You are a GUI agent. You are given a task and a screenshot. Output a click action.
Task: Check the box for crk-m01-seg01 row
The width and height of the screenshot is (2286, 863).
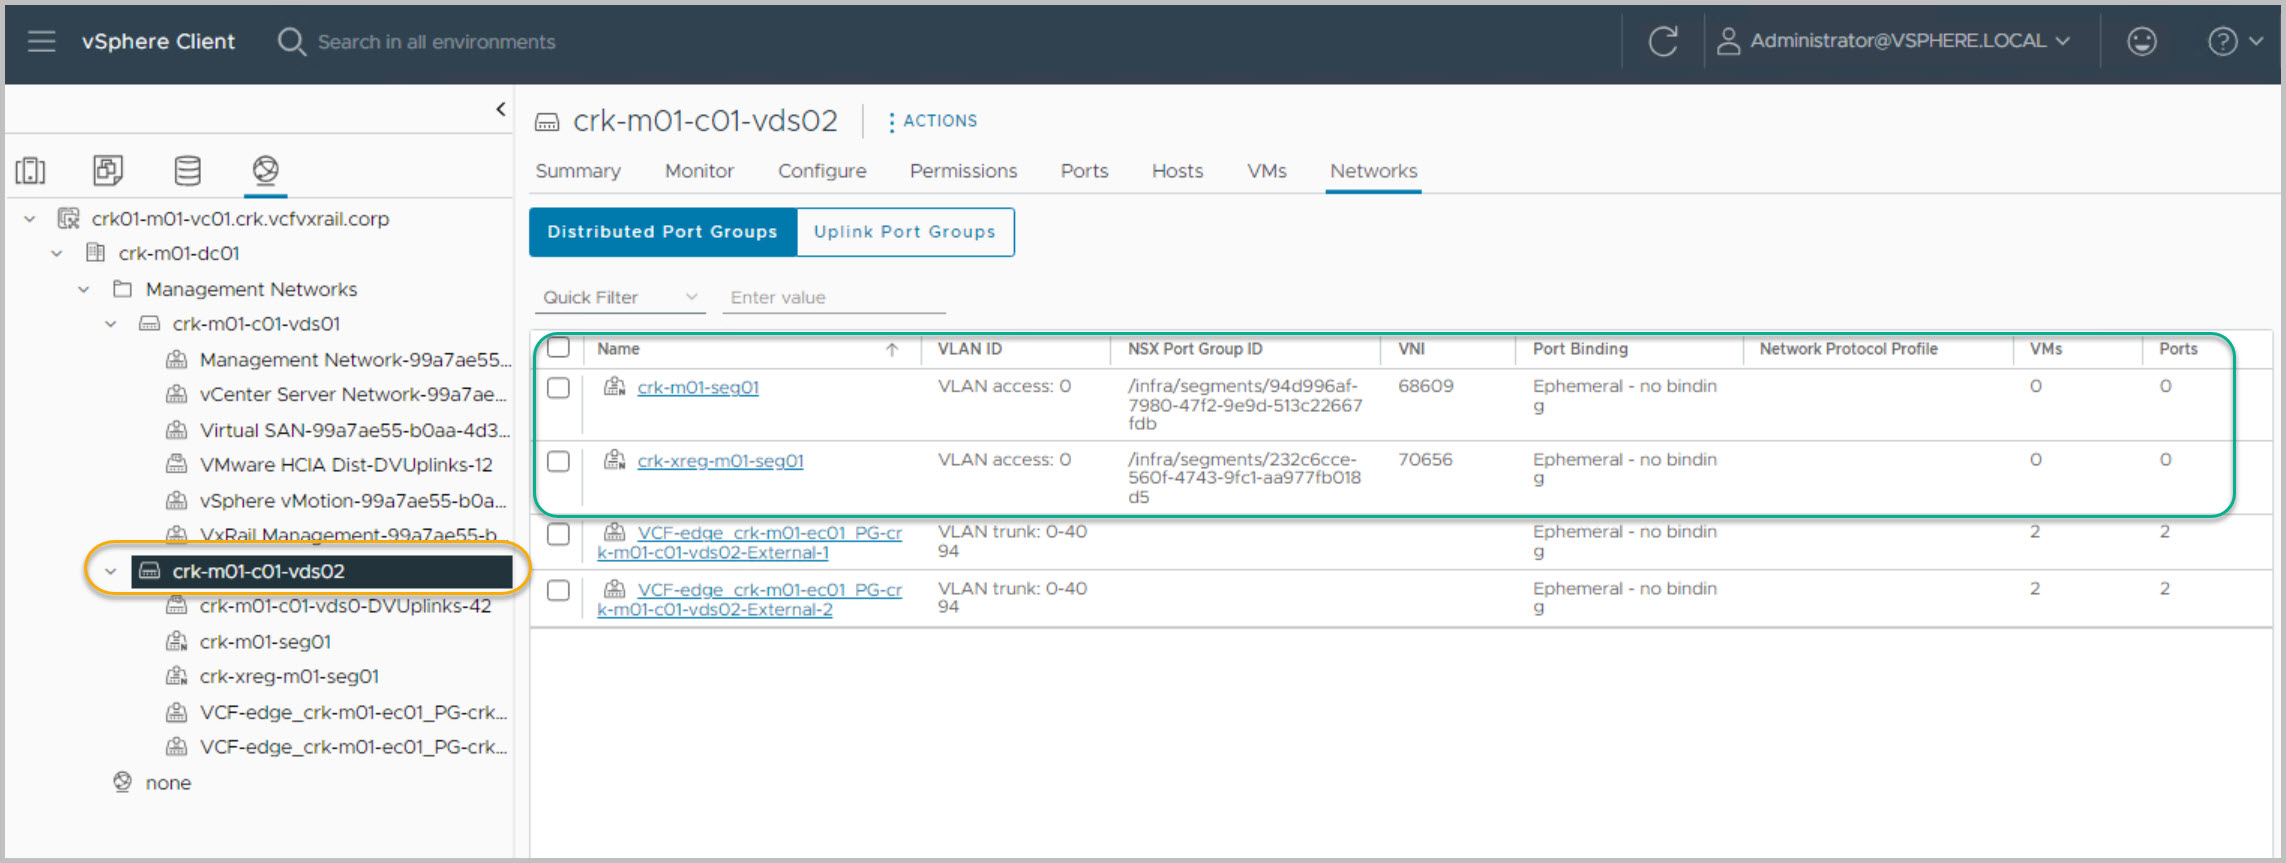[x=559, y=388]
